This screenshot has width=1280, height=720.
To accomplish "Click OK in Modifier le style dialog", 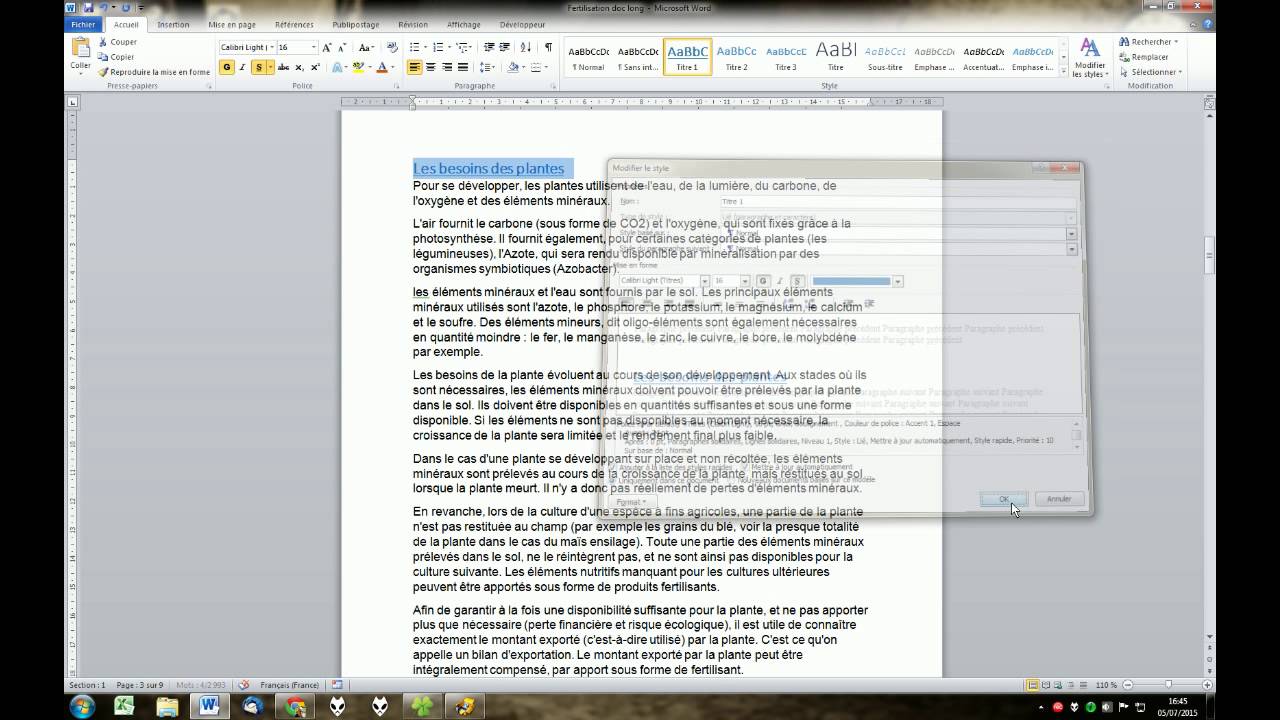I will point(1003,499).
